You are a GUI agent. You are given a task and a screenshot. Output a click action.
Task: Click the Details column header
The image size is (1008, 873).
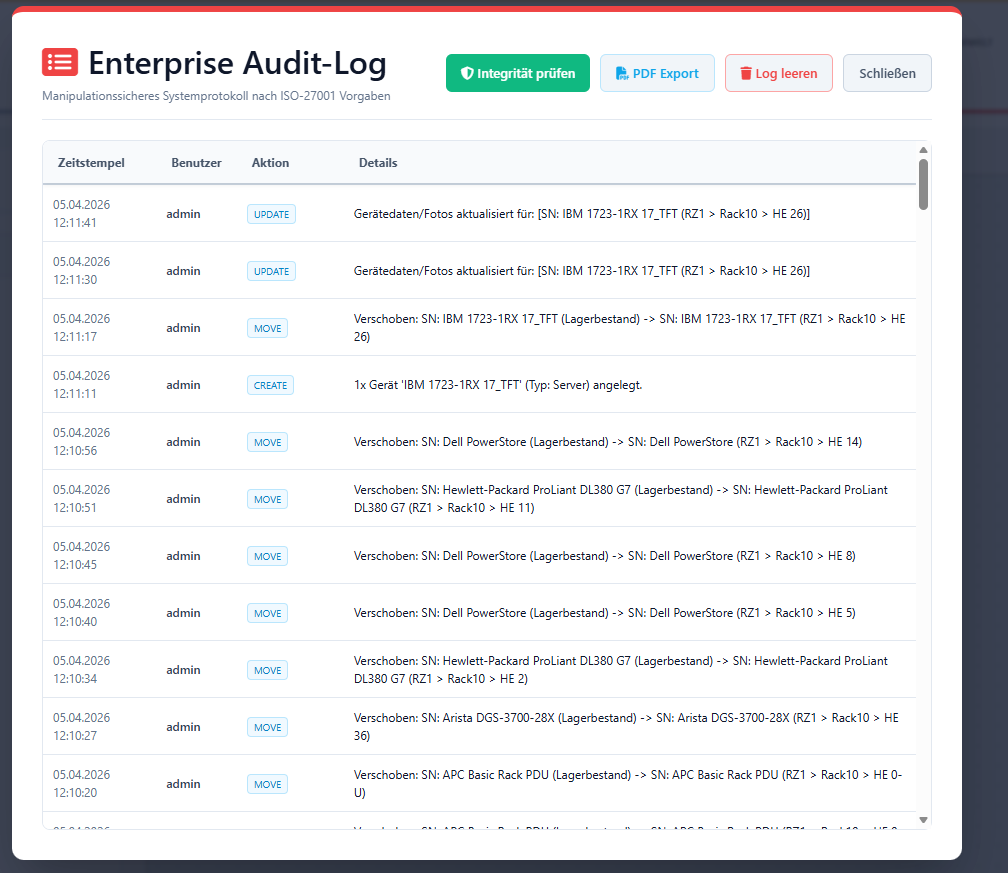coord(378,163)
